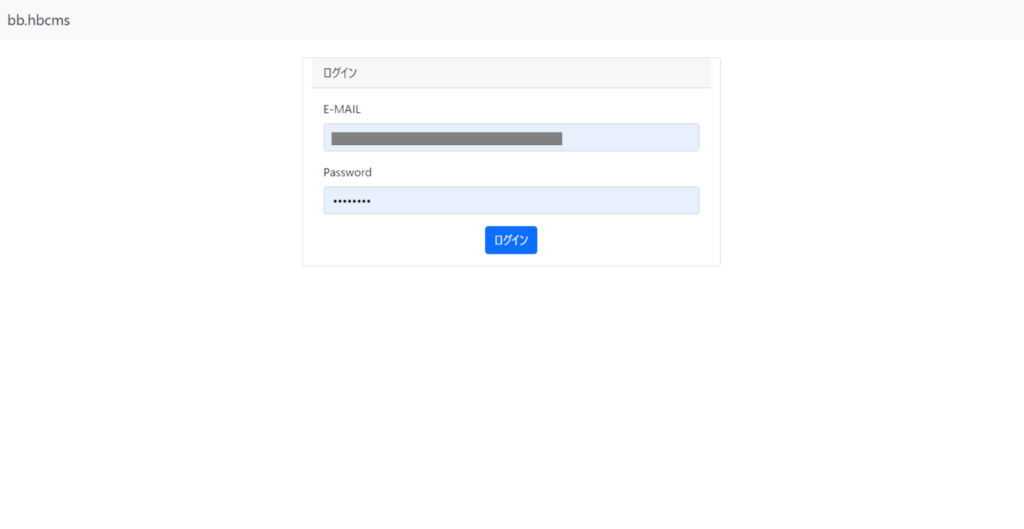Click the E-MAIL field label

click(x=342, y=109)
